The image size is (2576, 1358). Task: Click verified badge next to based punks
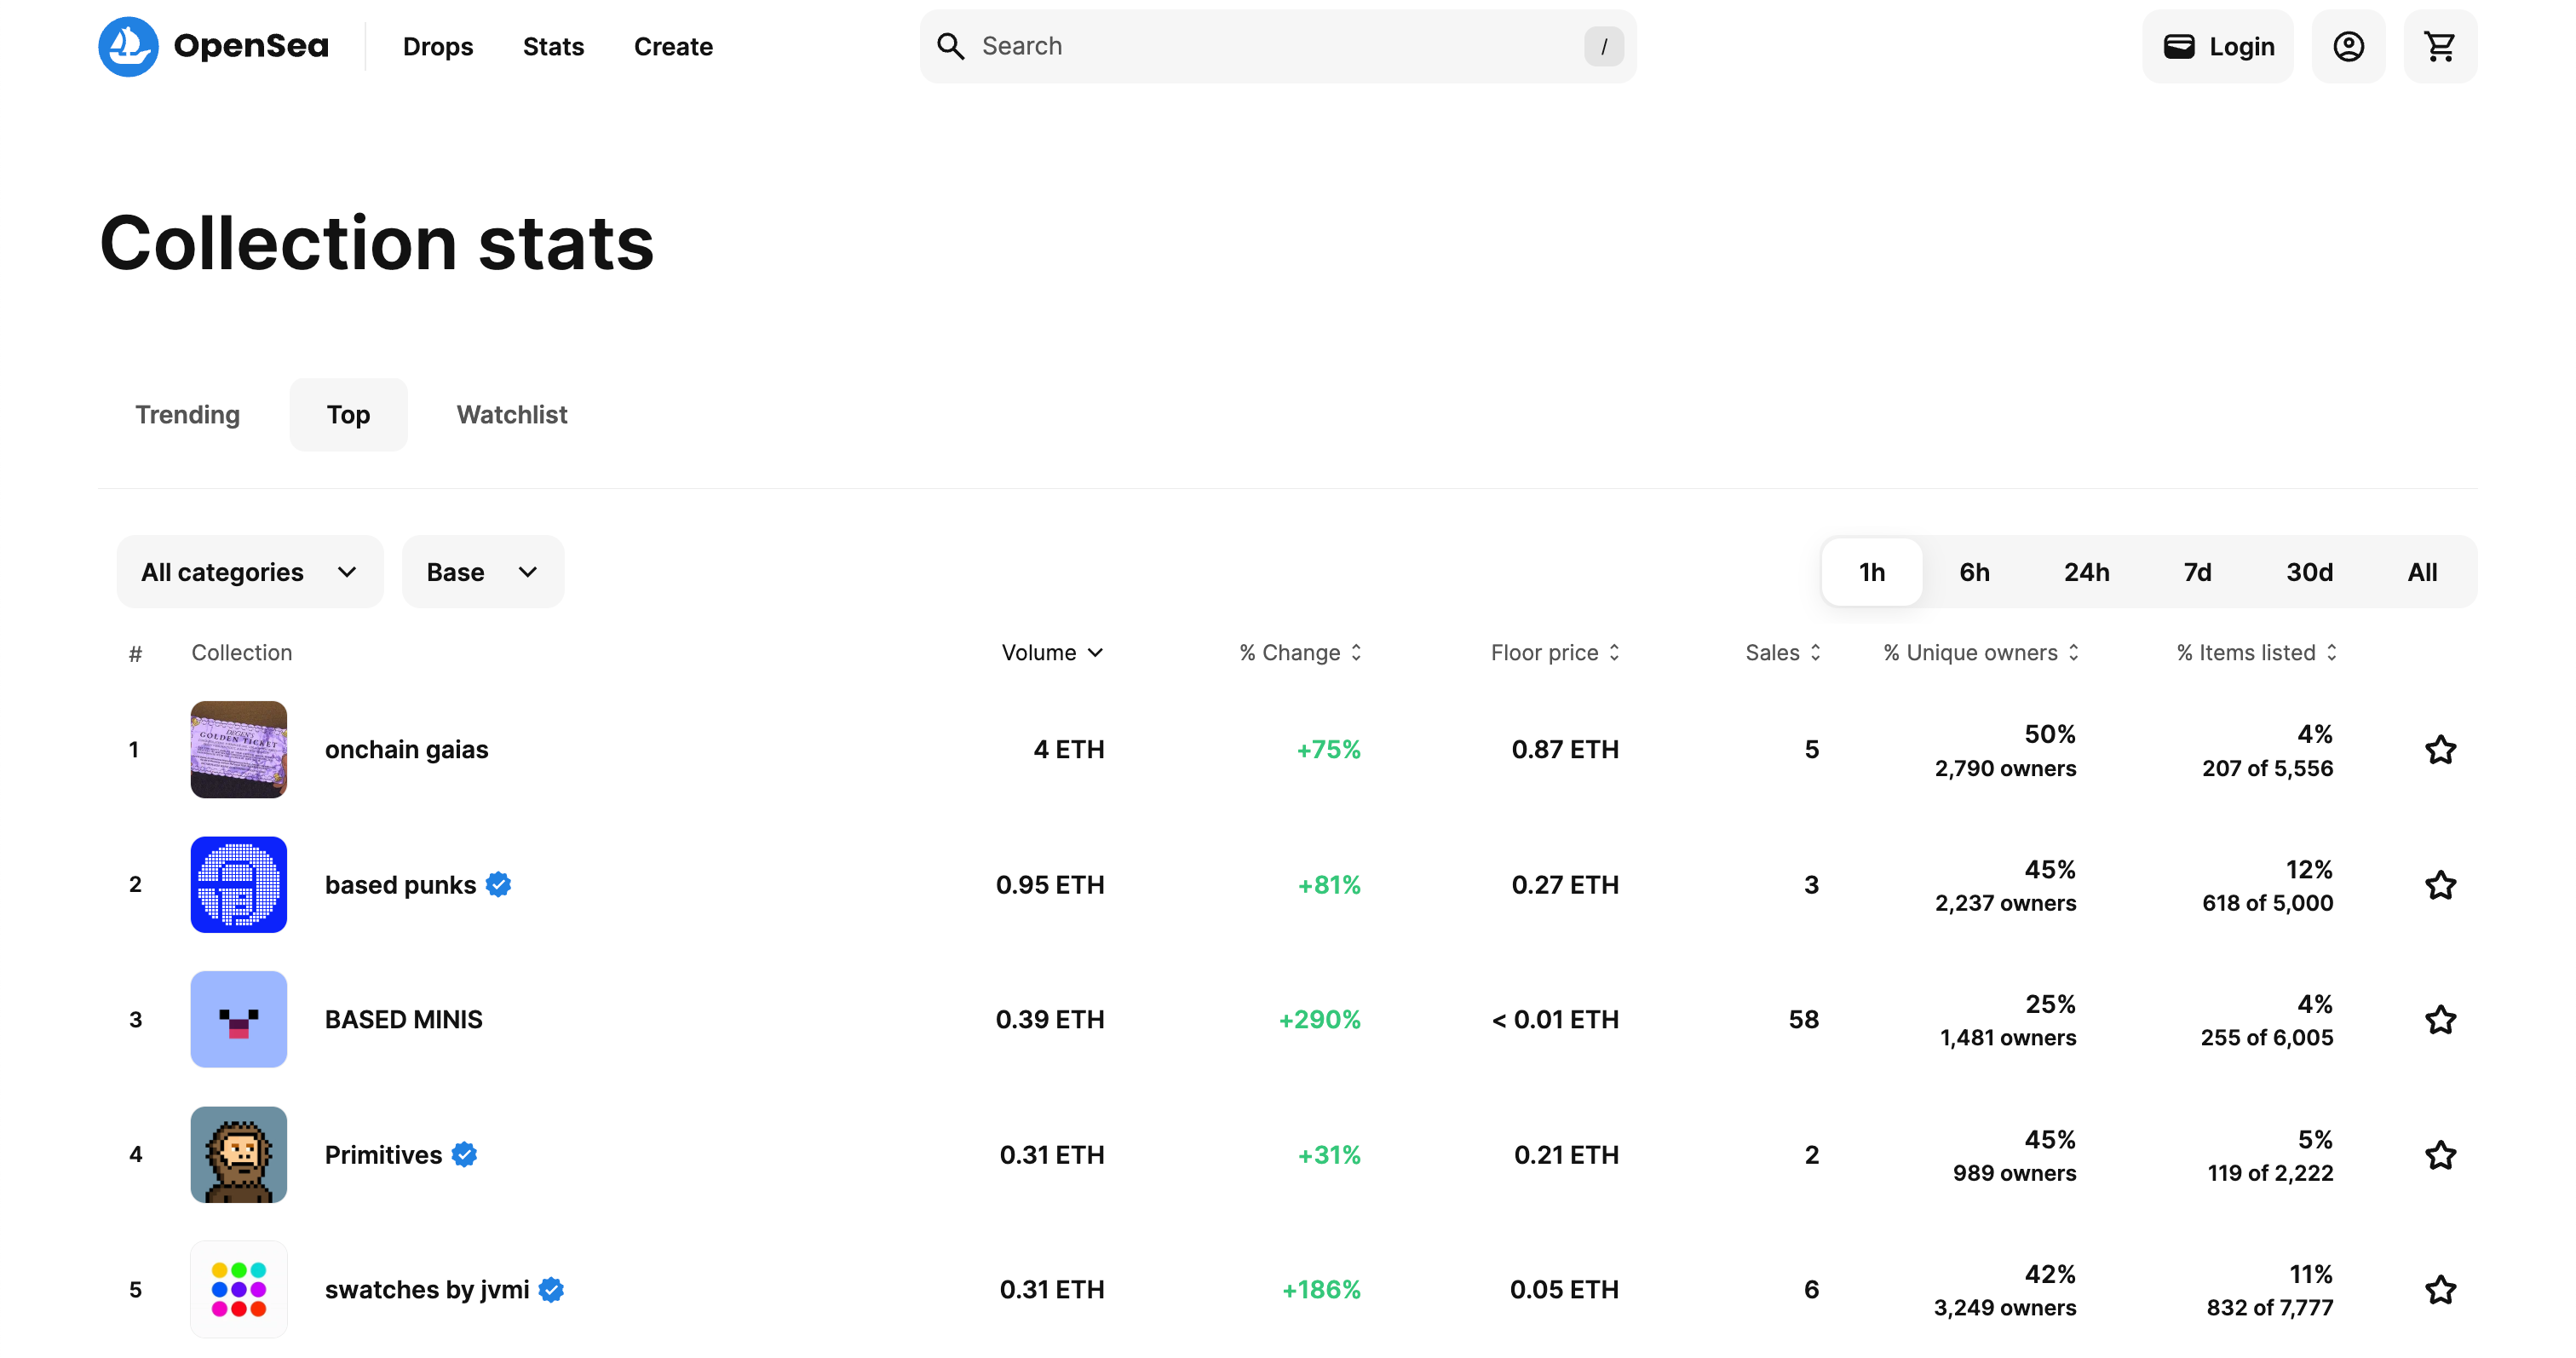(x=498, y=885)
